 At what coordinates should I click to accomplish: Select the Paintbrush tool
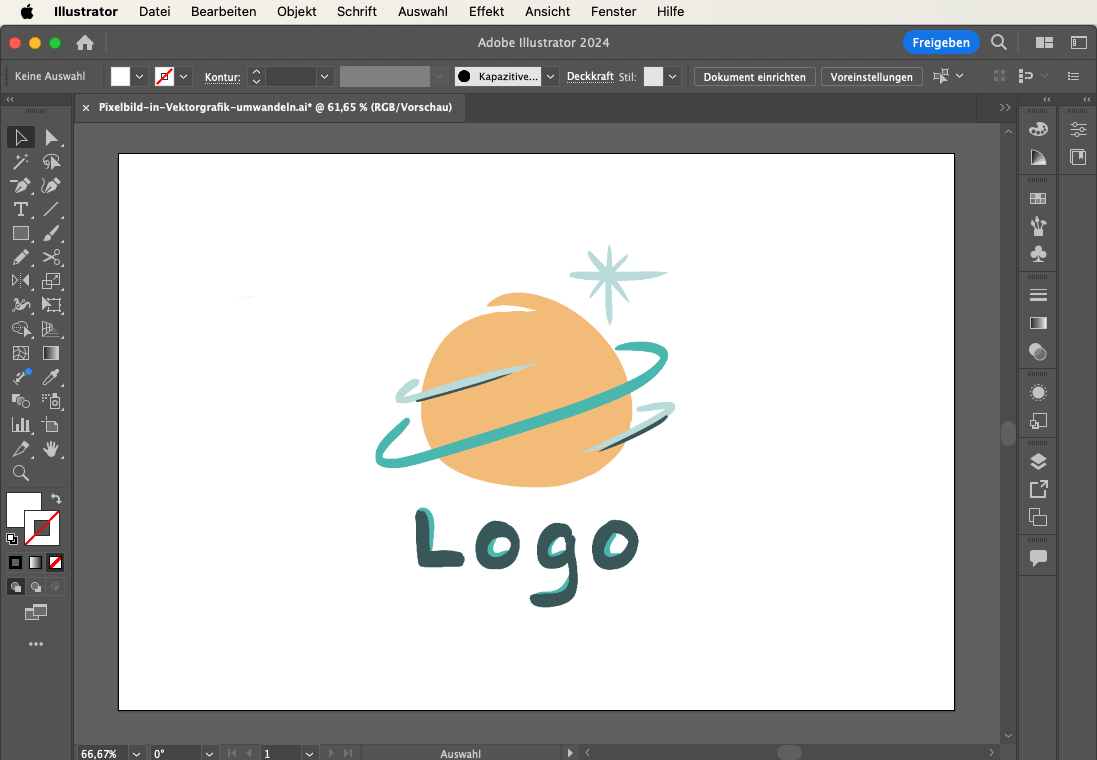(x=52, y=233)
